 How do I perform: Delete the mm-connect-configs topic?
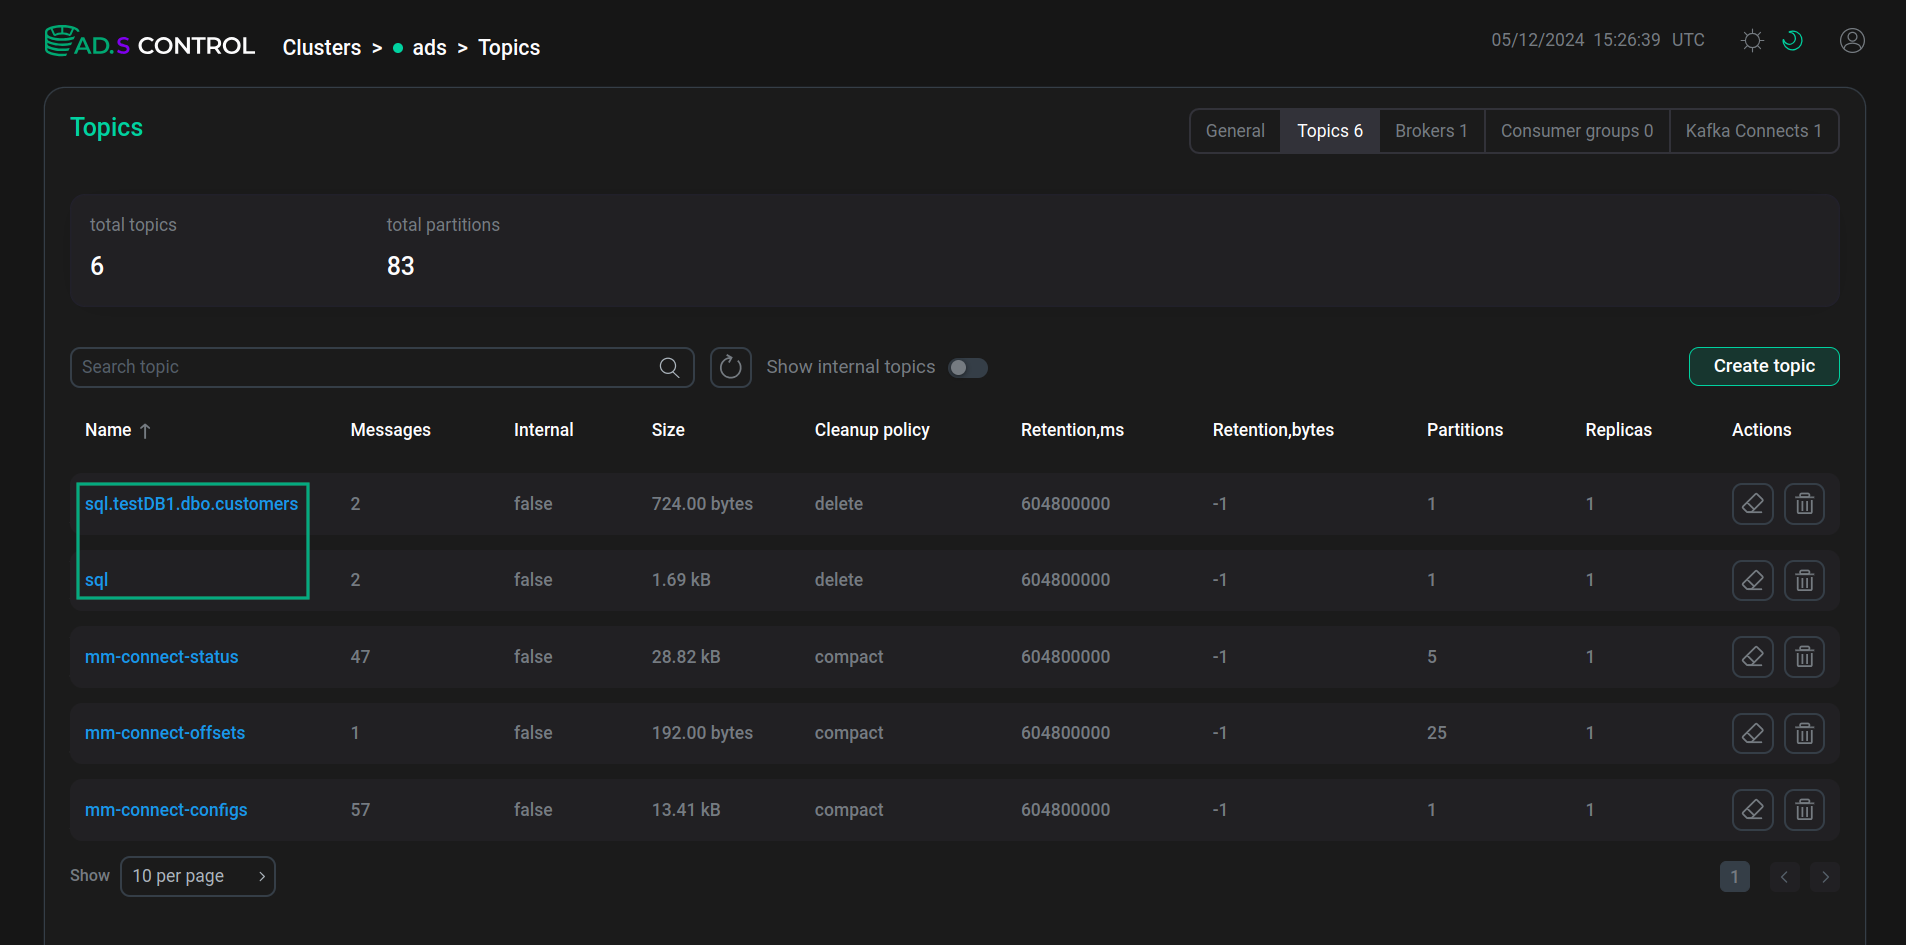[x=1805, y=810]
